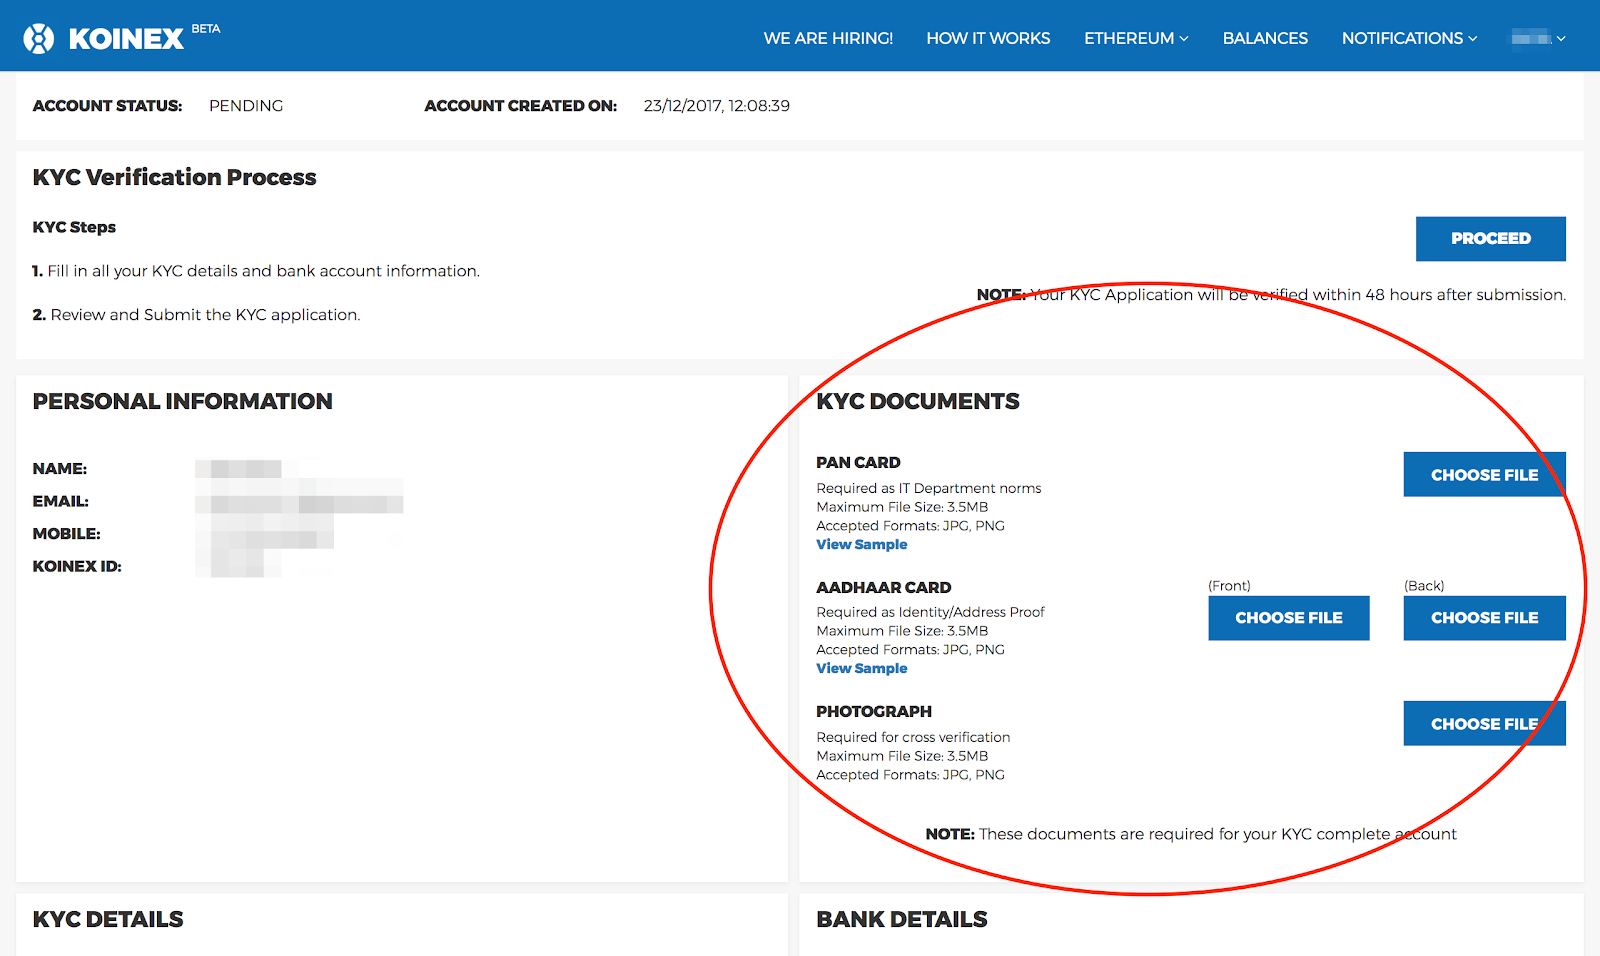Click the 'Review and Submit the KYC application' step
This screenshot has height=956, width=1600.
tap(196, 315)
